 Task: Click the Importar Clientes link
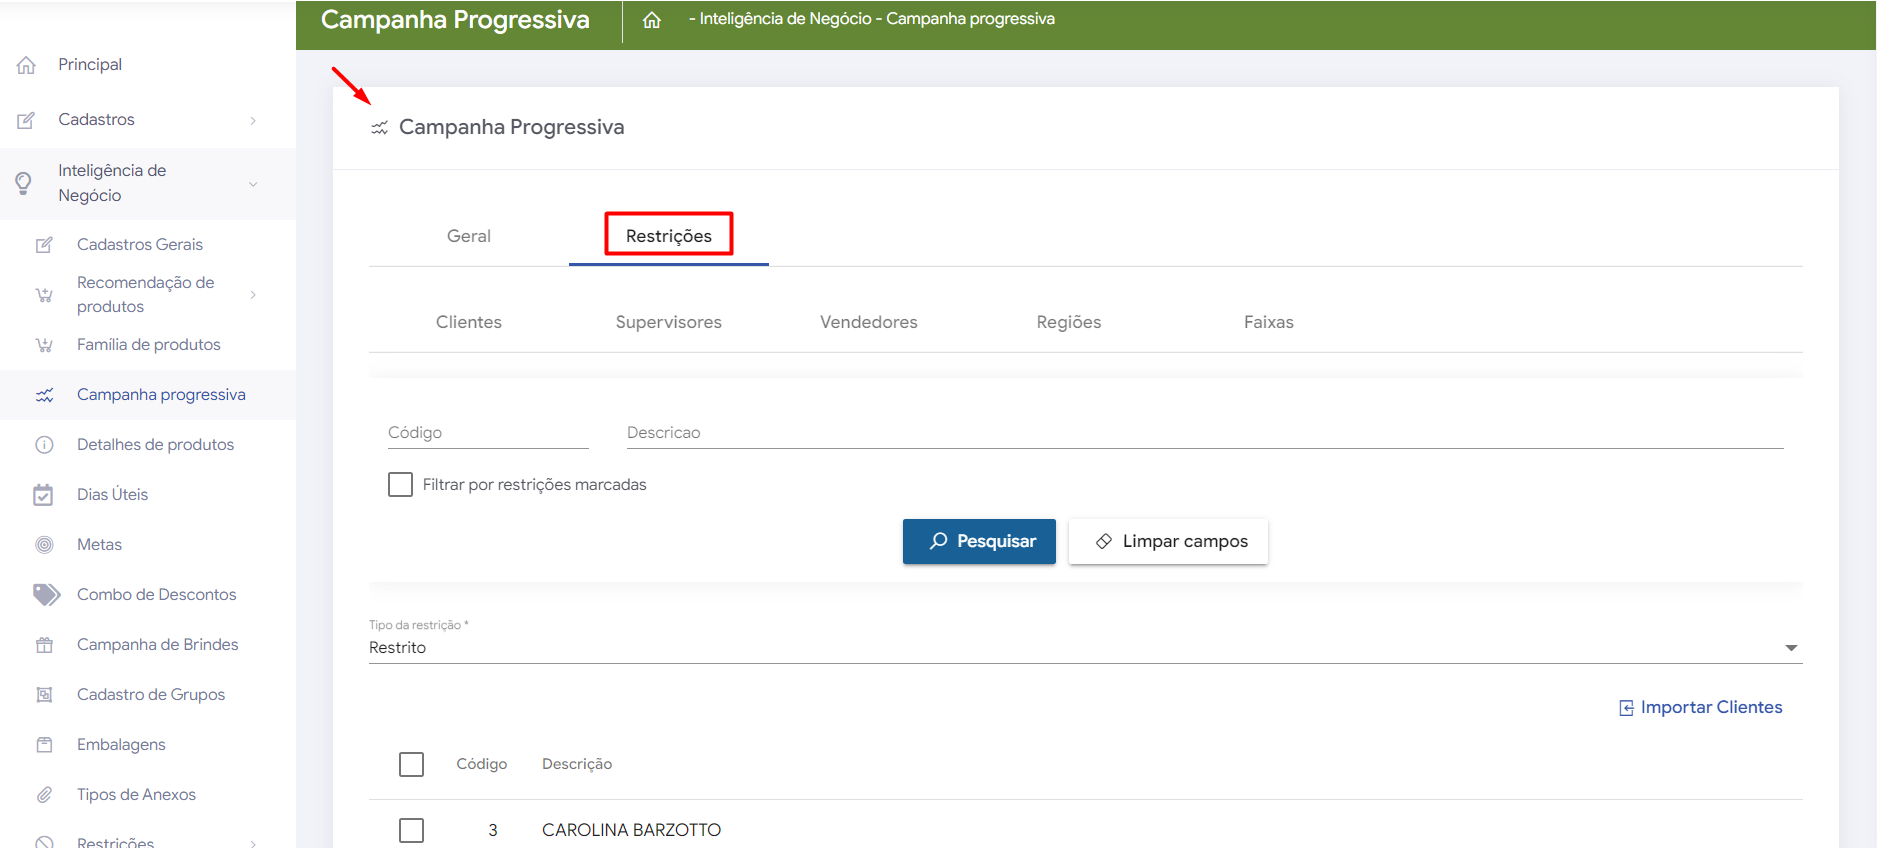(x=1700, y=708)
